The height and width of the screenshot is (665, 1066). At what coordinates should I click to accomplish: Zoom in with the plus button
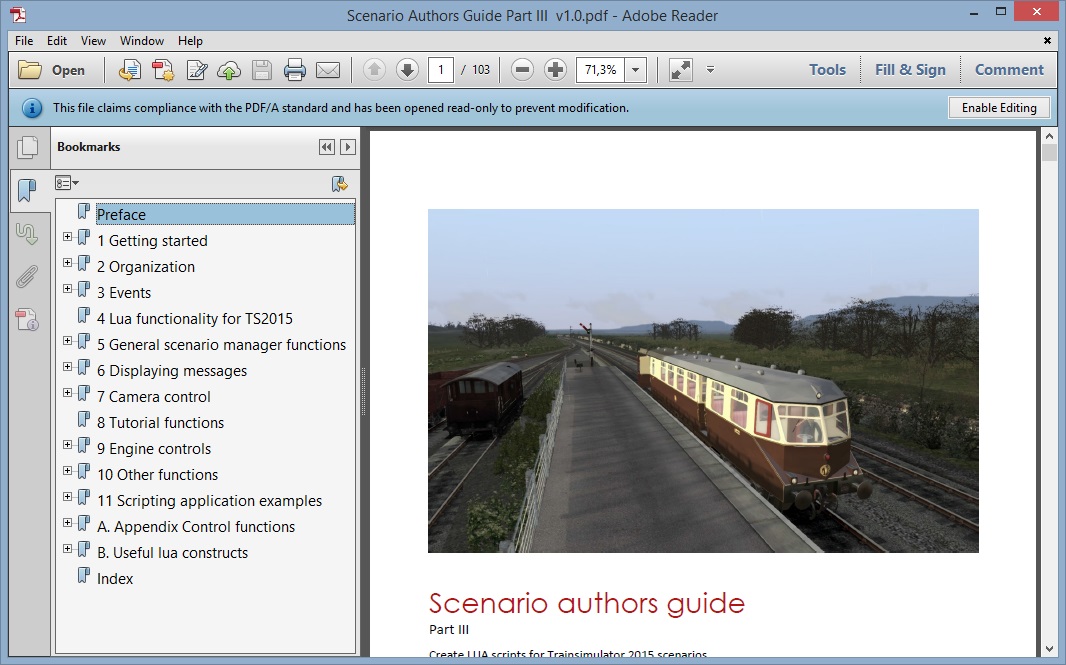[x=555, y=69]
